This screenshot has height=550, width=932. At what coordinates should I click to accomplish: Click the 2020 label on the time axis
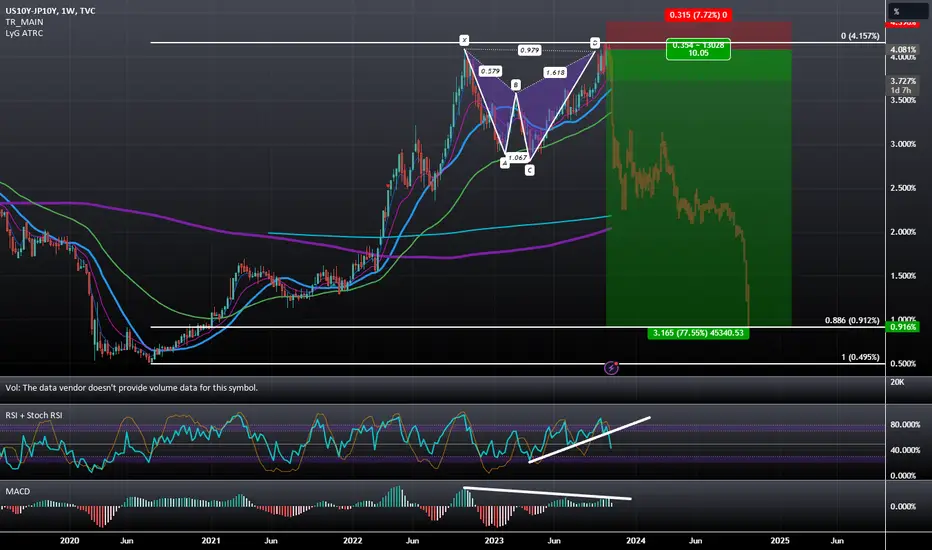coord(70,541)
